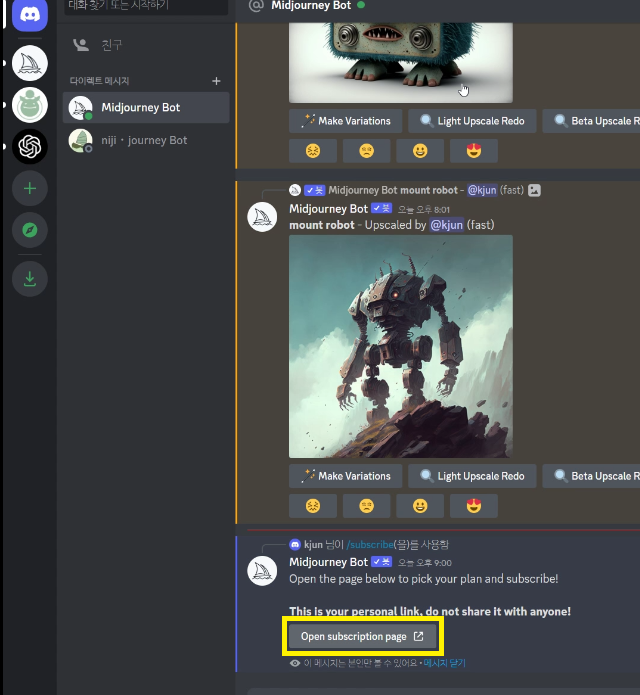Click Make Variations under robot image
The image size is (640, 695).
(x=345, y=476)
